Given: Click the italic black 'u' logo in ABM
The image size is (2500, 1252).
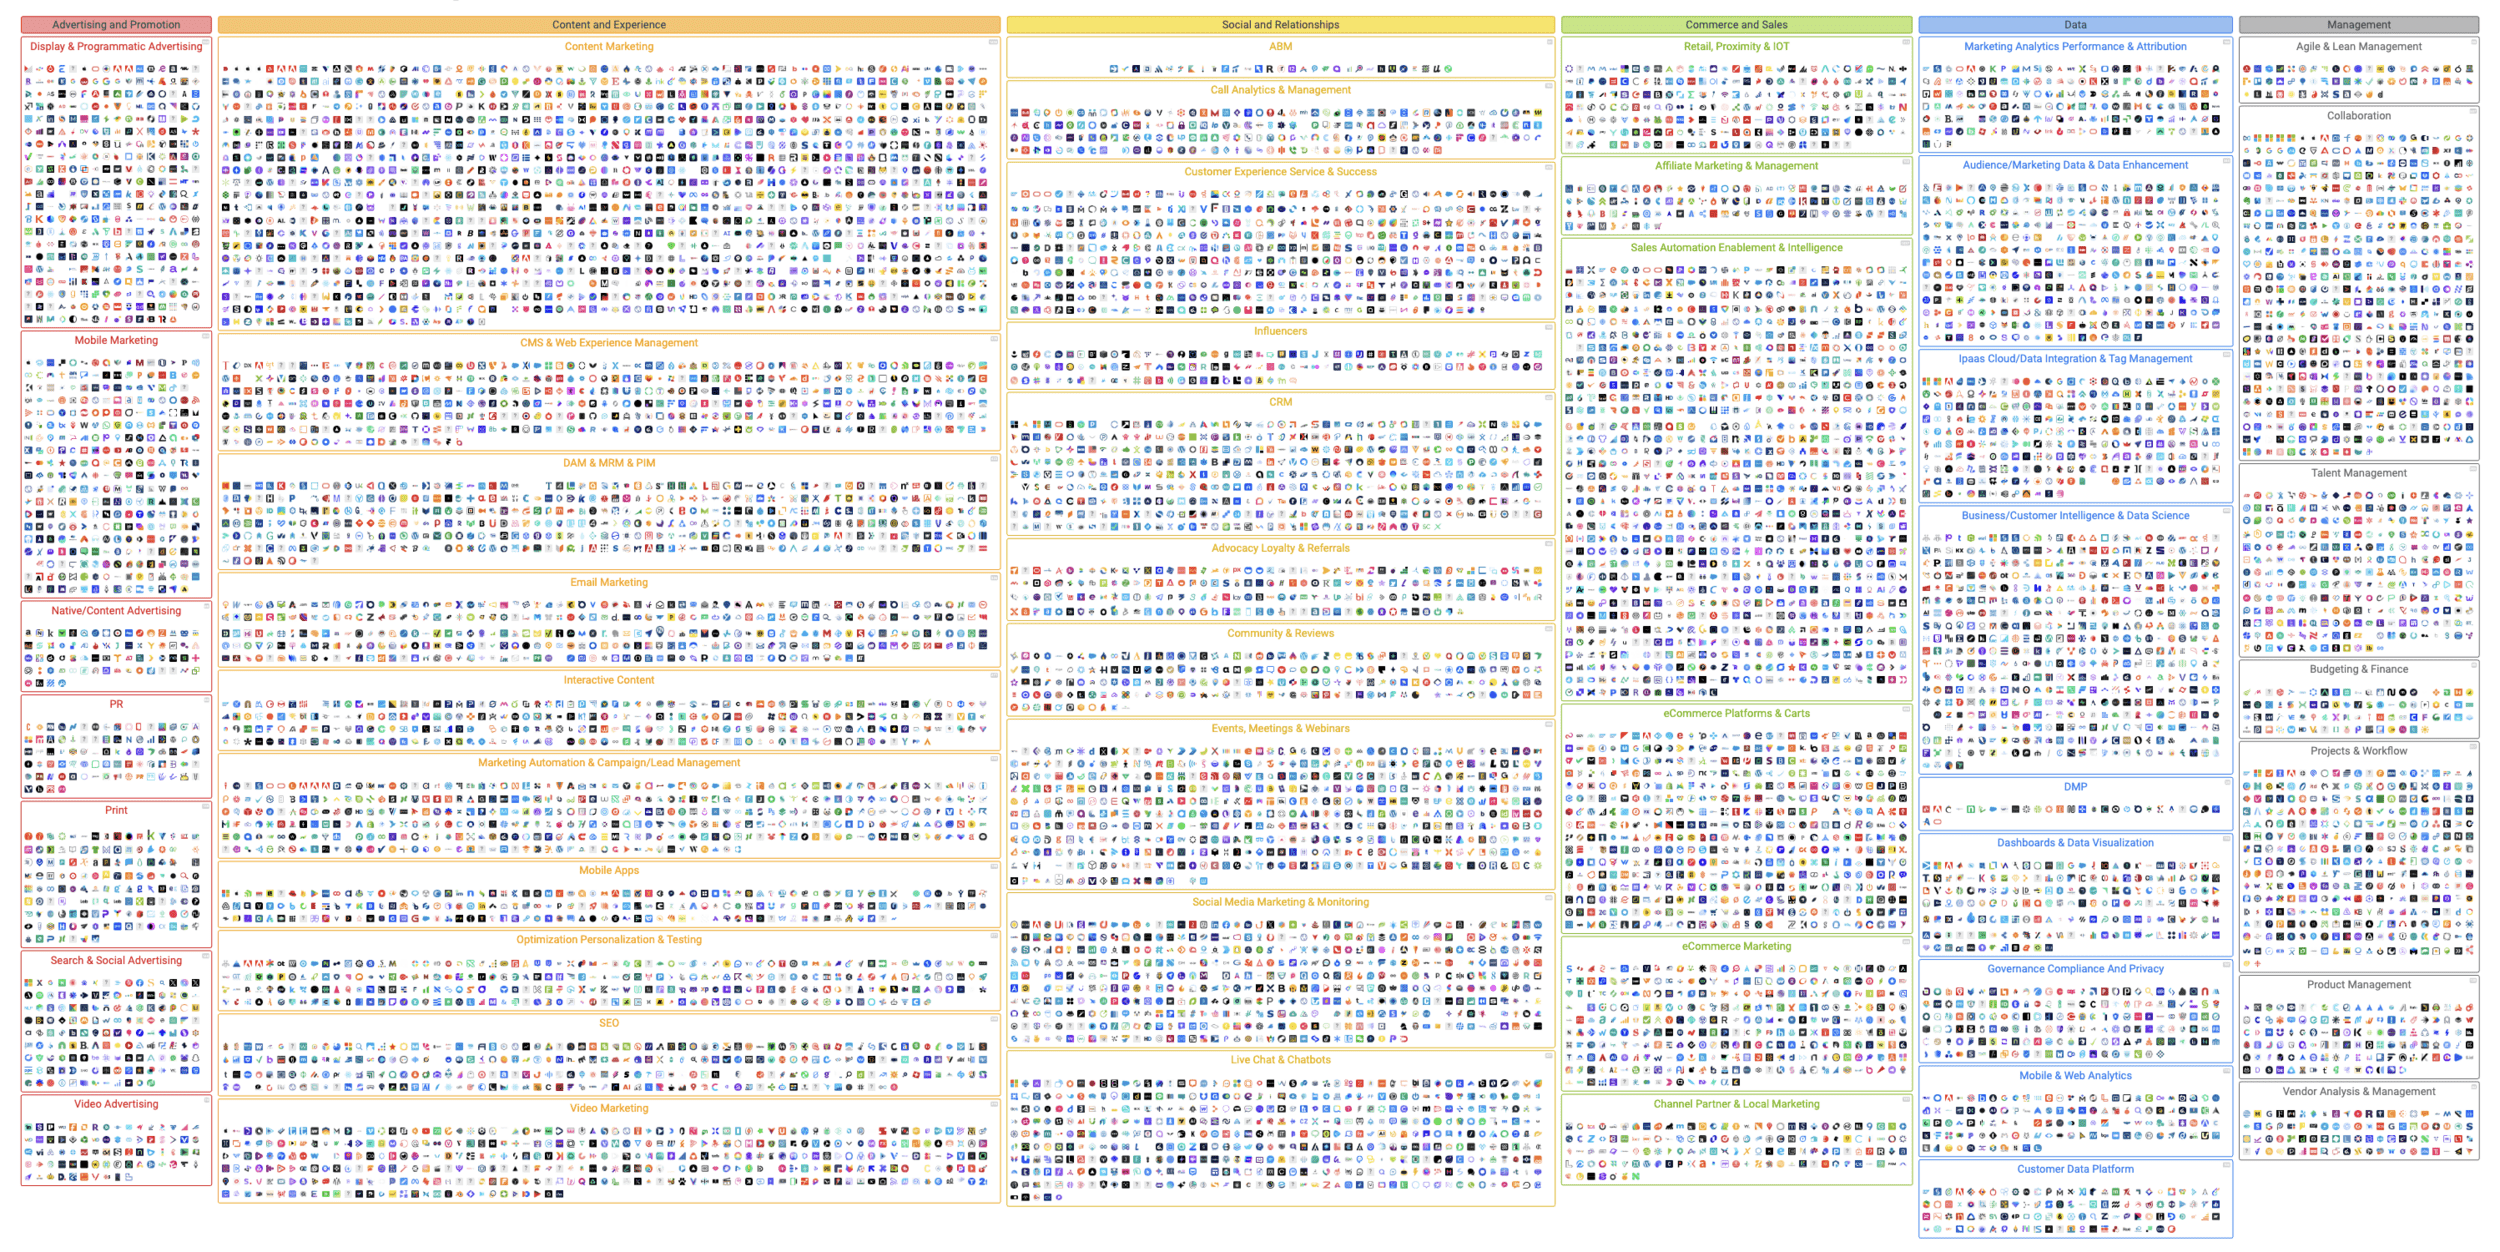Looking at the screenshot, I should tap(1437, 69).
